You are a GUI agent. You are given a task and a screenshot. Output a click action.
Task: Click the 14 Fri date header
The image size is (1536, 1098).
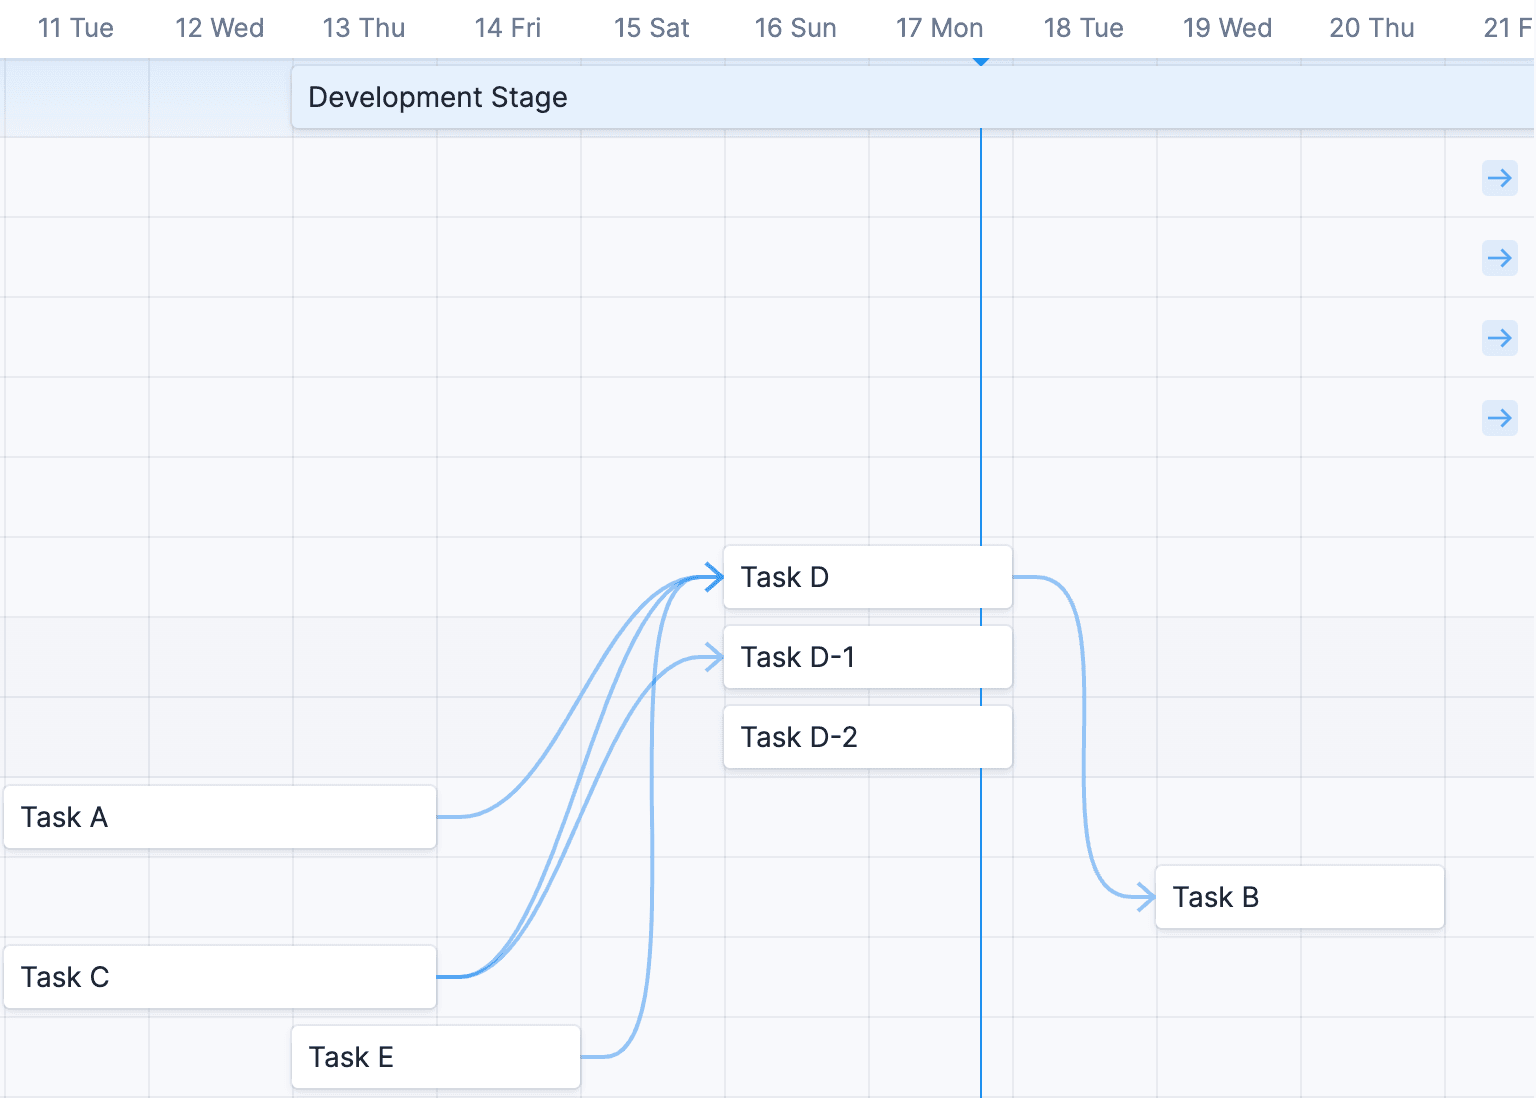tap(508, 28)
